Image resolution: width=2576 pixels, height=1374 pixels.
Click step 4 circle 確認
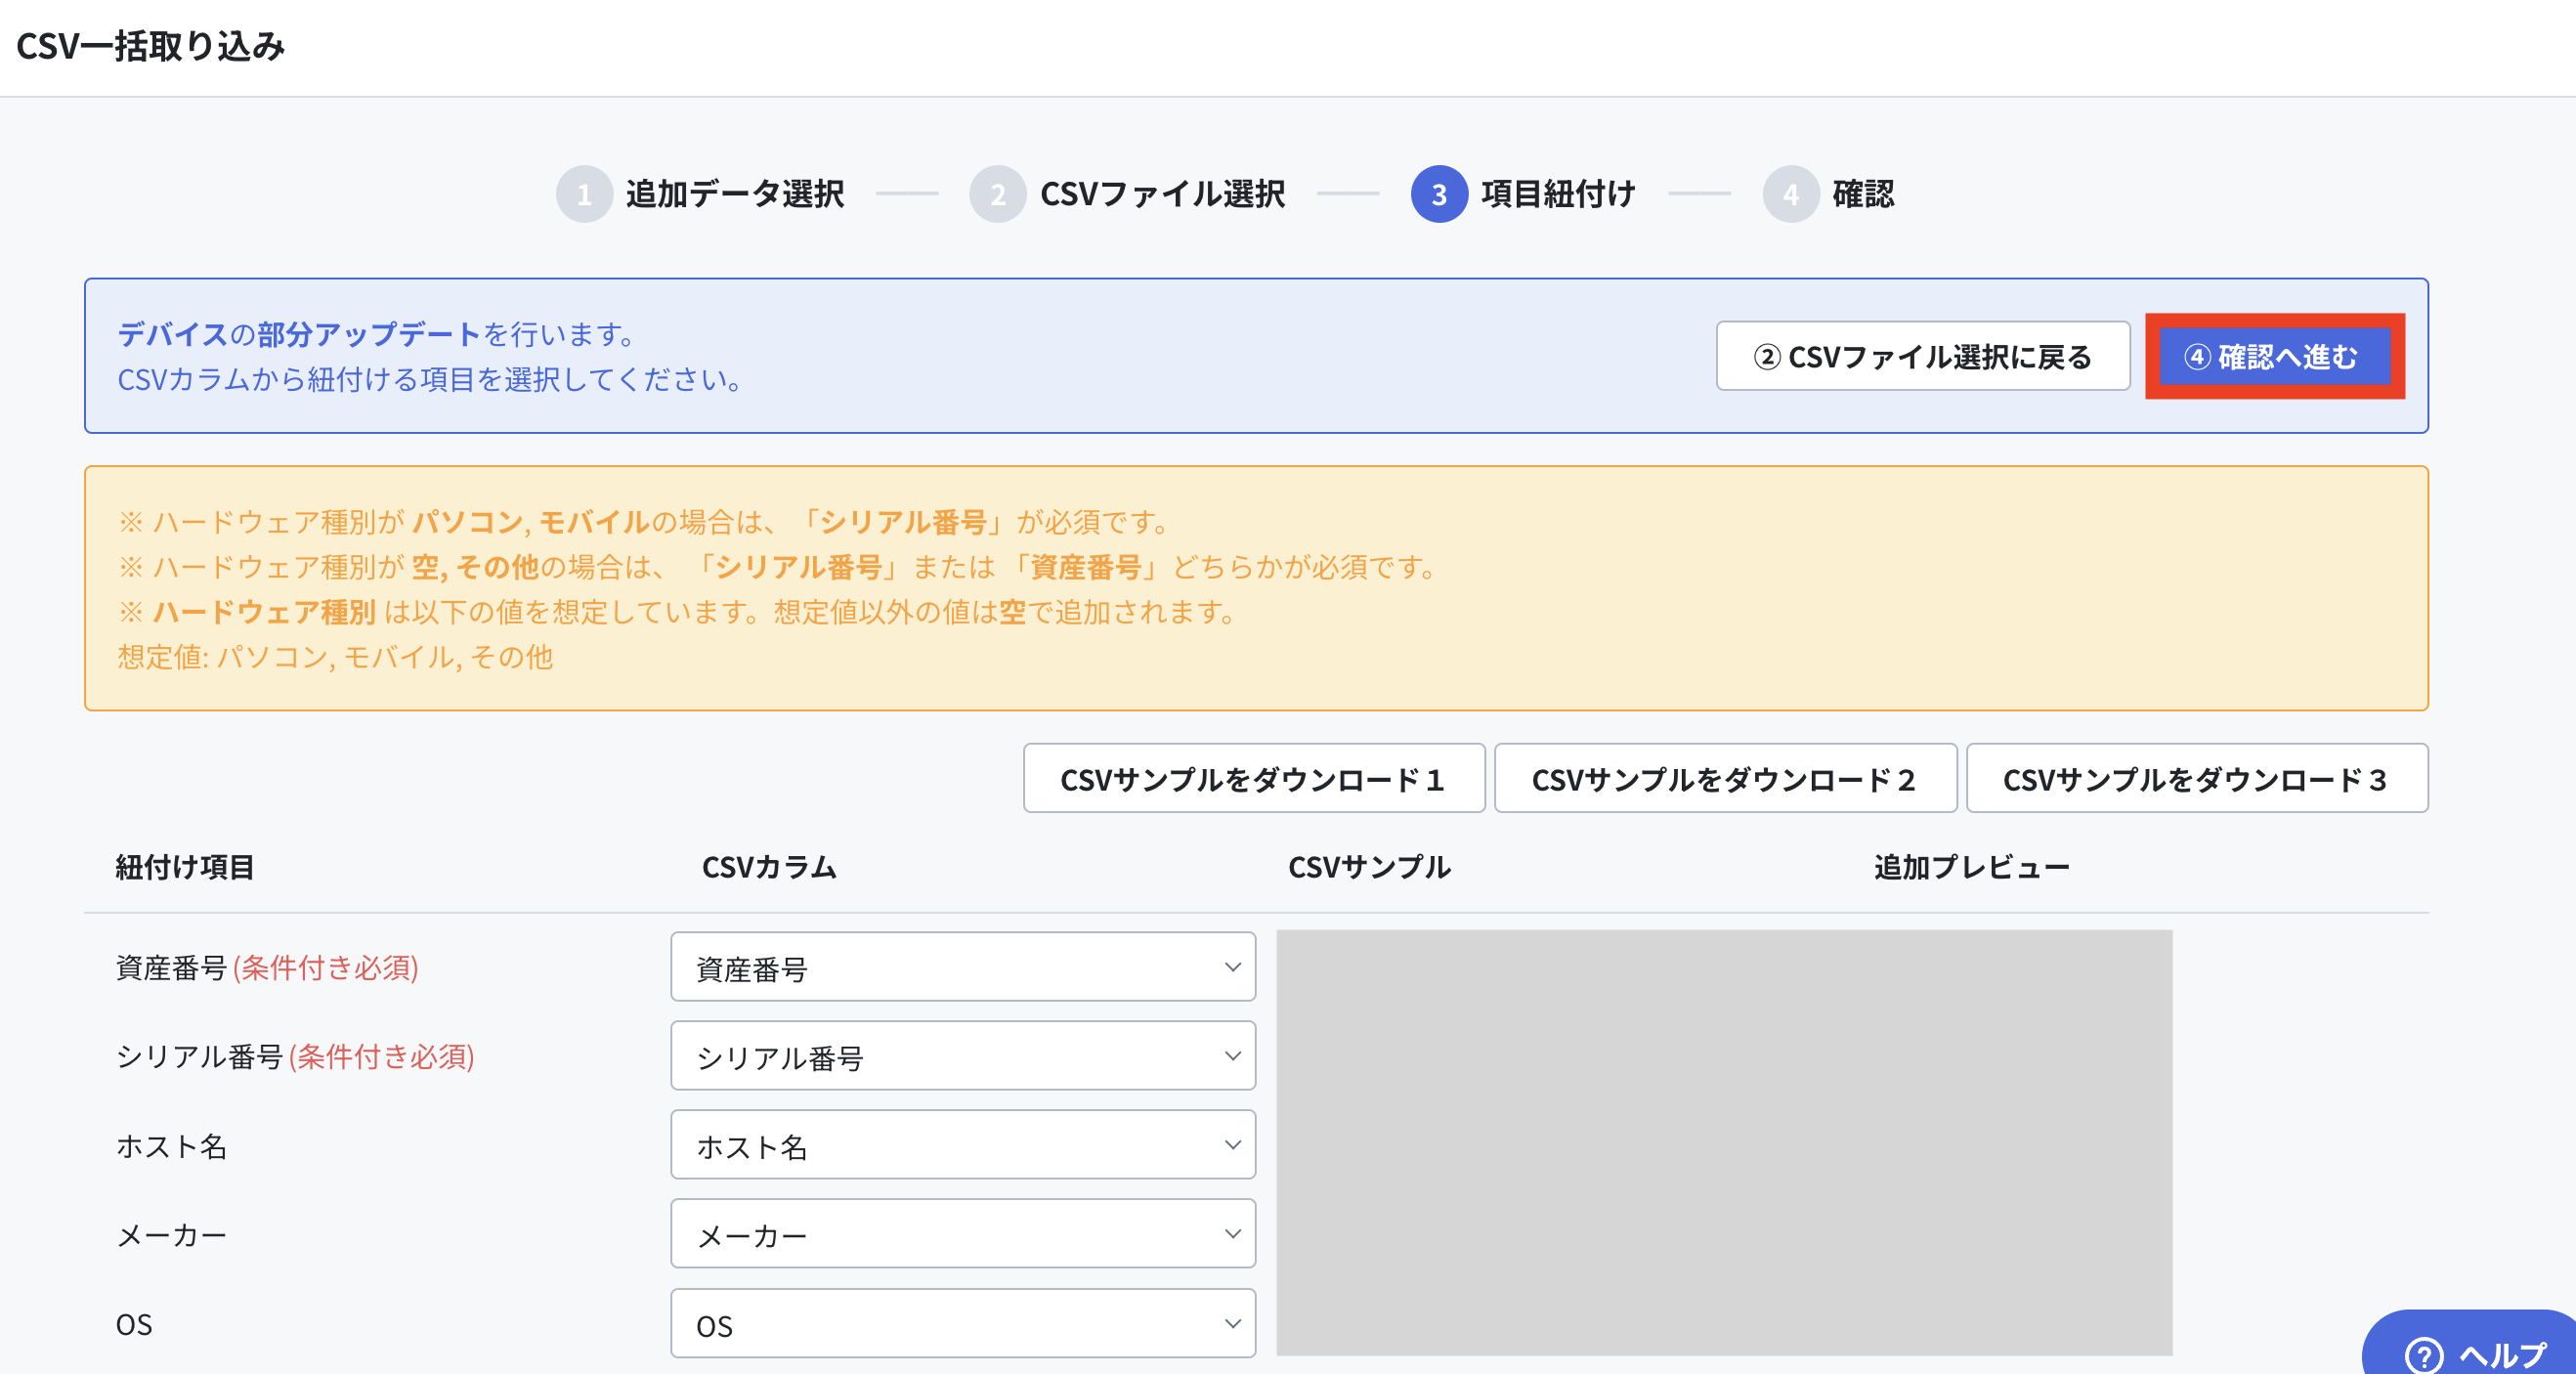click(1790, 194)
